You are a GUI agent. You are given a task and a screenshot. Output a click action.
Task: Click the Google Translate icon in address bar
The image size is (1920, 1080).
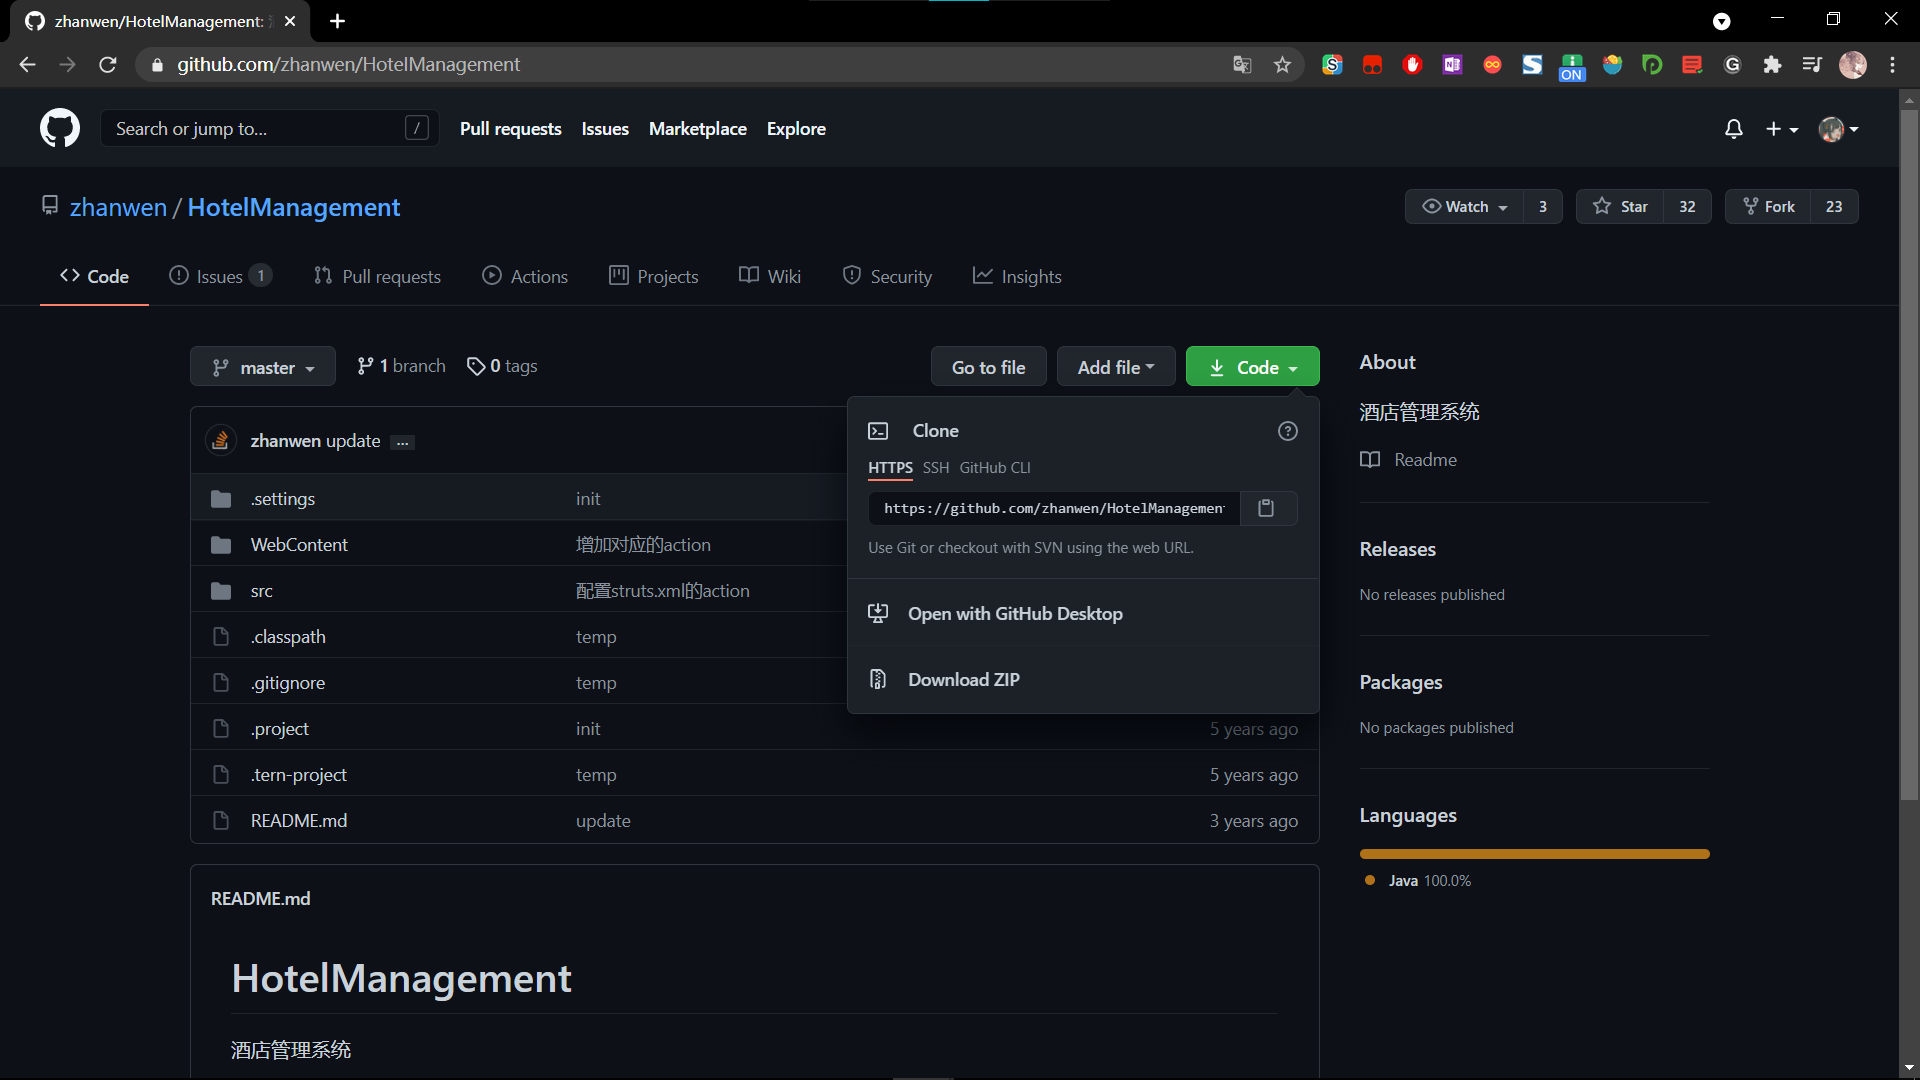point(1242,64)
